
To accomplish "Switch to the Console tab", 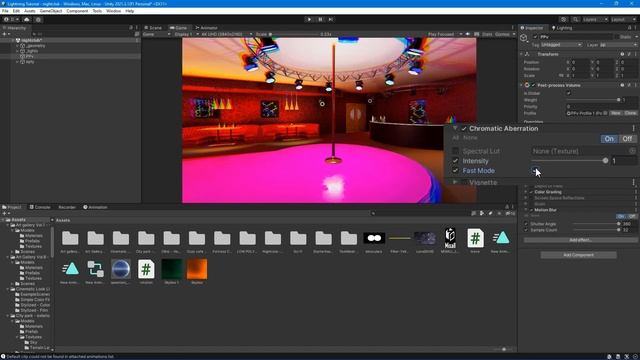I will pos(40,207).
